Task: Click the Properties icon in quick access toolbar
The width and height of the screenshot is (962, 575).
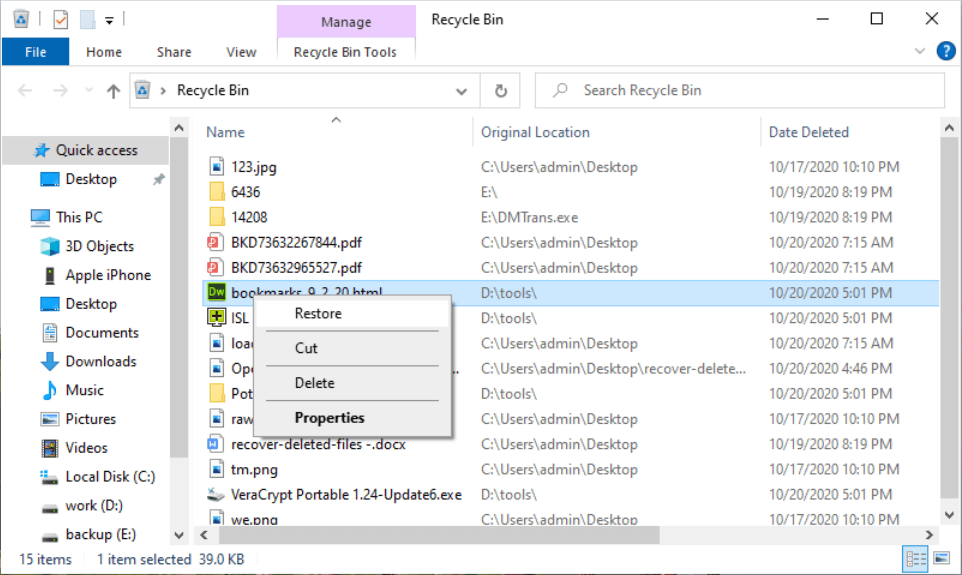Action: point(61,19)
